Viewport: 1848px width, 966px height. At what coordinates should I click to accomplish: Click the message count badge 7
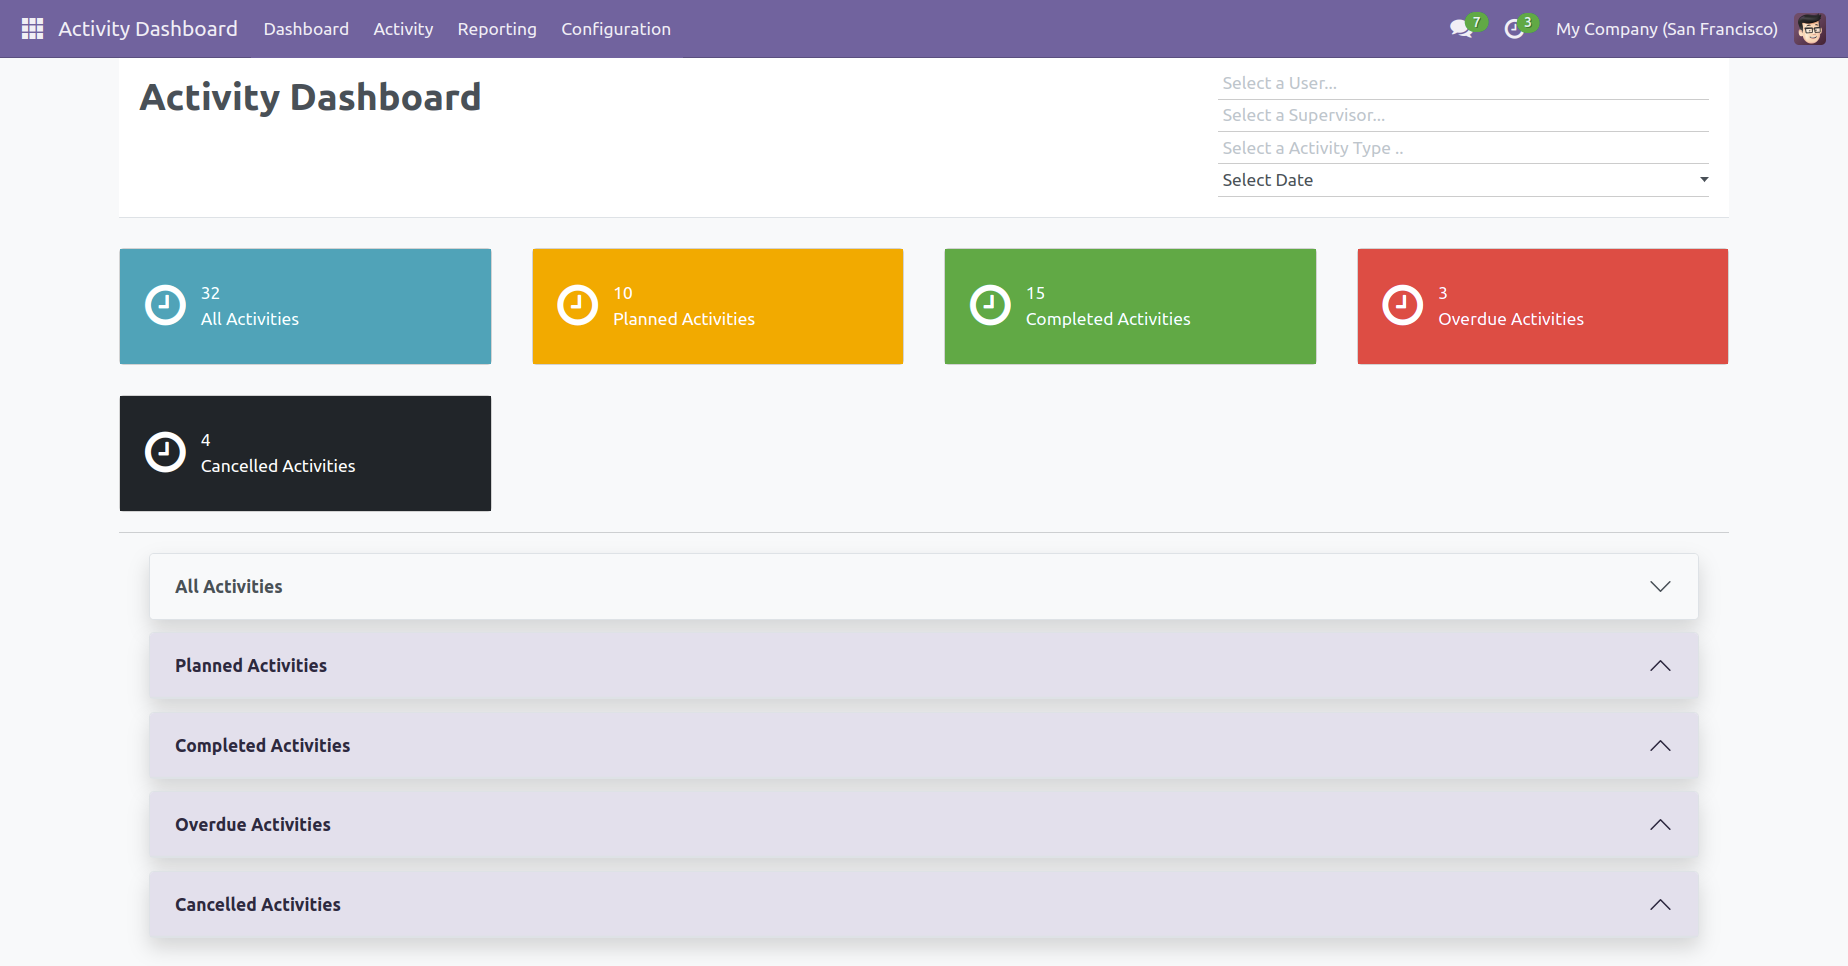[1477, 22]
